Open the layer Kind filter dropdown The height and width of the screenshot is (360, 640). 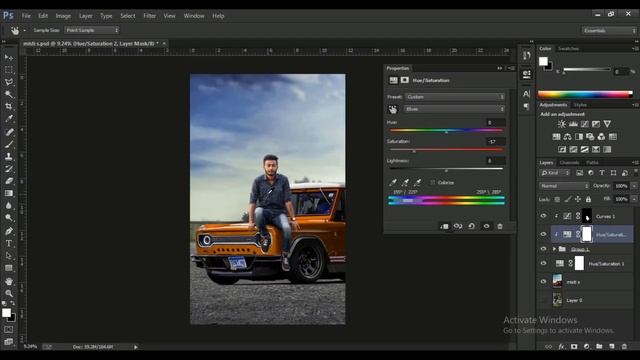pyautogui.click(x=554, y=173)
